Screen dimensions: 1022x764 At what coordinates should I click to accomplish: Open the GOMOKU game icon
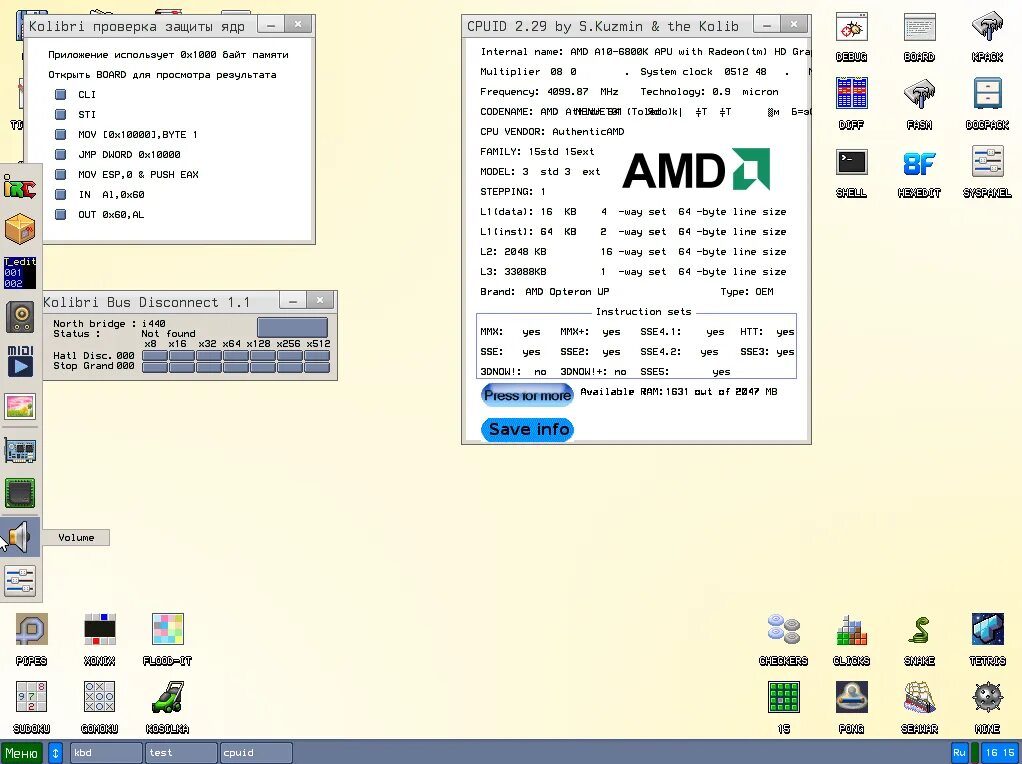[100, 697]
